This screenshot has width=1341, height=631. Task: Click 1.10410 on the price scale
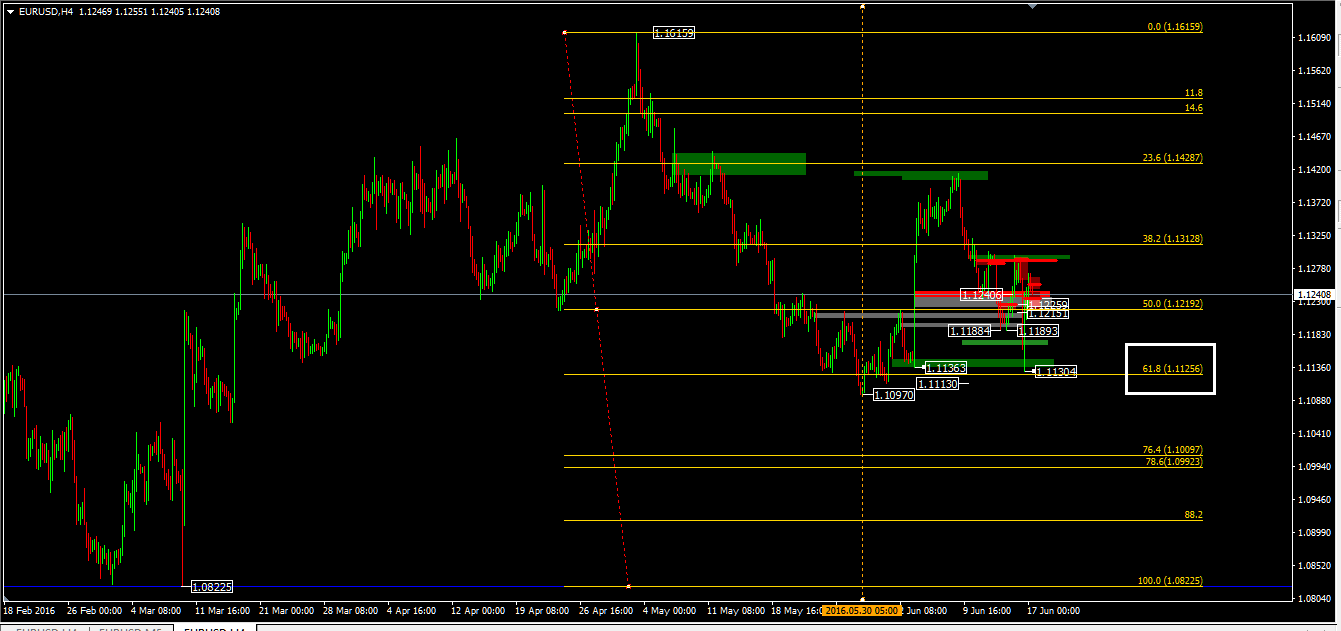click(x=1313, y=434)
